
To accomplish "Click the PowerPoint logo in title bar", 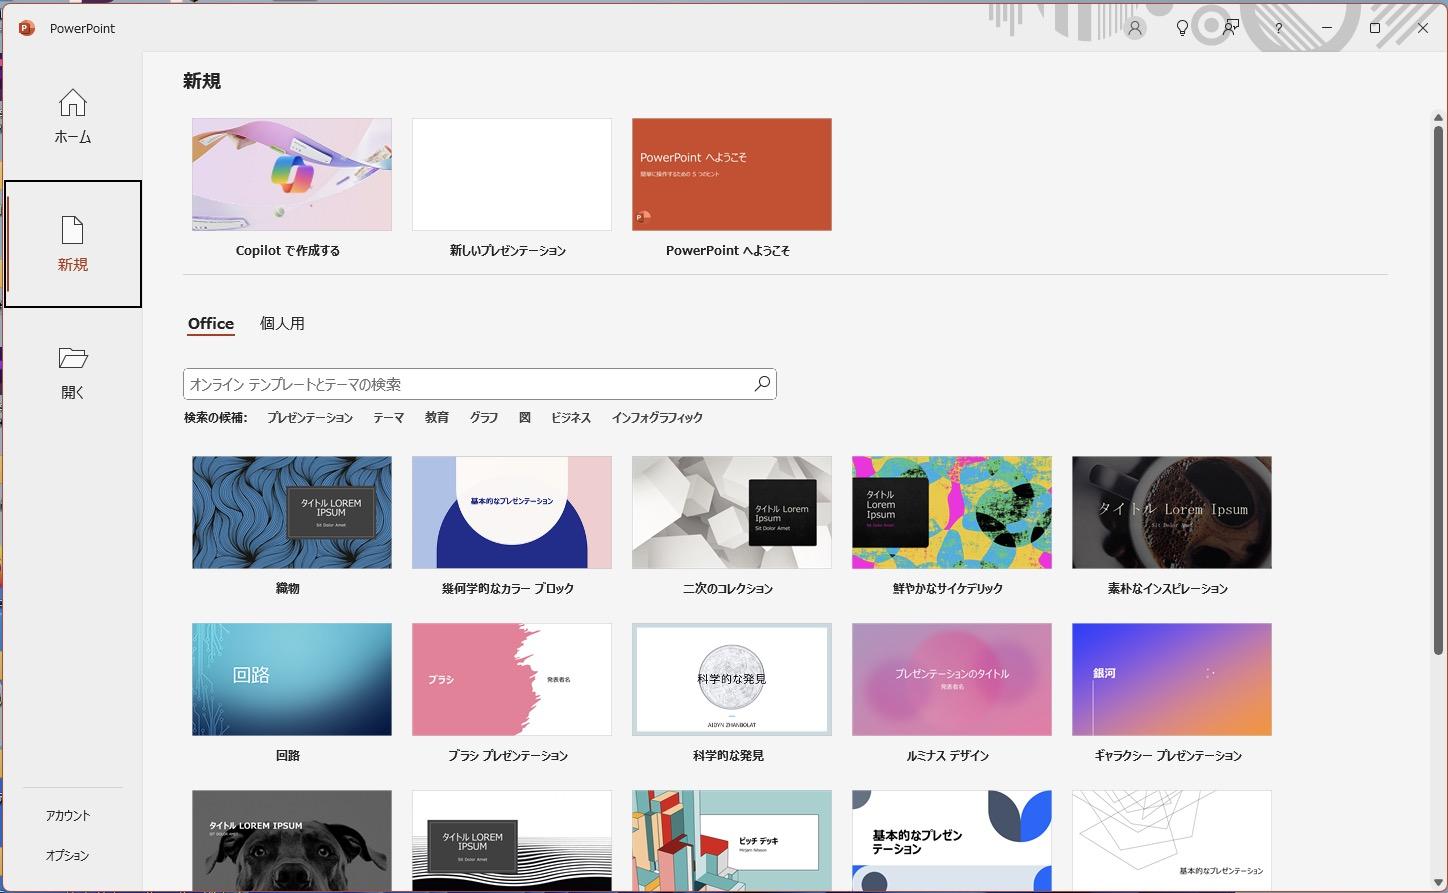I will point(27,28).
